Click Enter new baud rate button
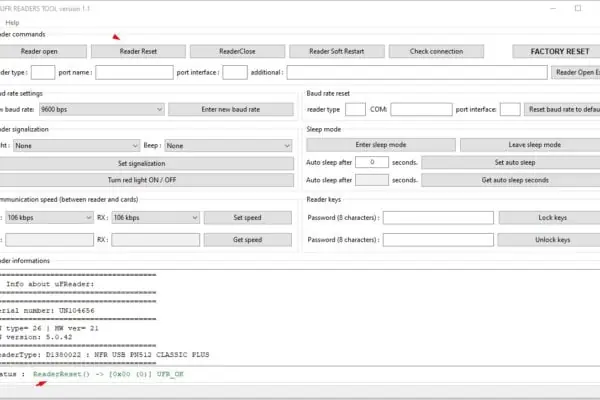This screenshot has height=400, width=600. [x=231, y=109]
